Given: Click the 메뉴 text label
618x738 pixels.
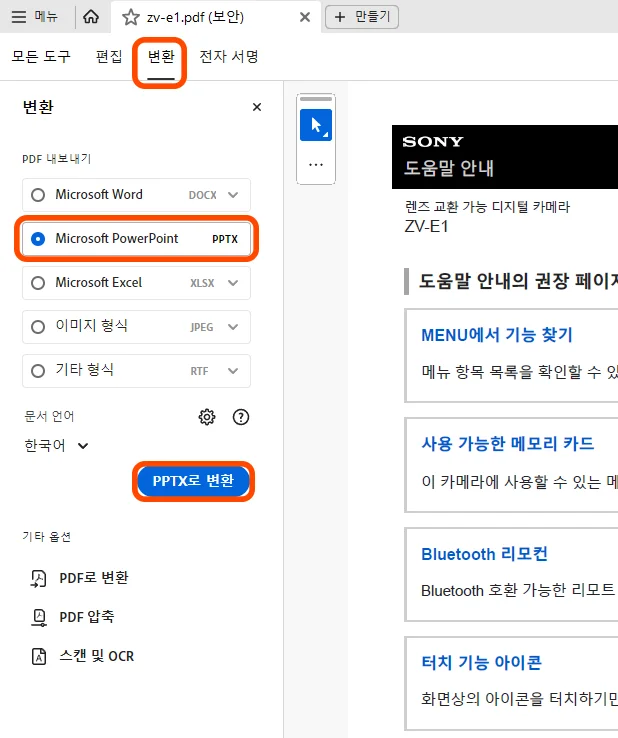Looking at the screenshot, I should [46, 17].
